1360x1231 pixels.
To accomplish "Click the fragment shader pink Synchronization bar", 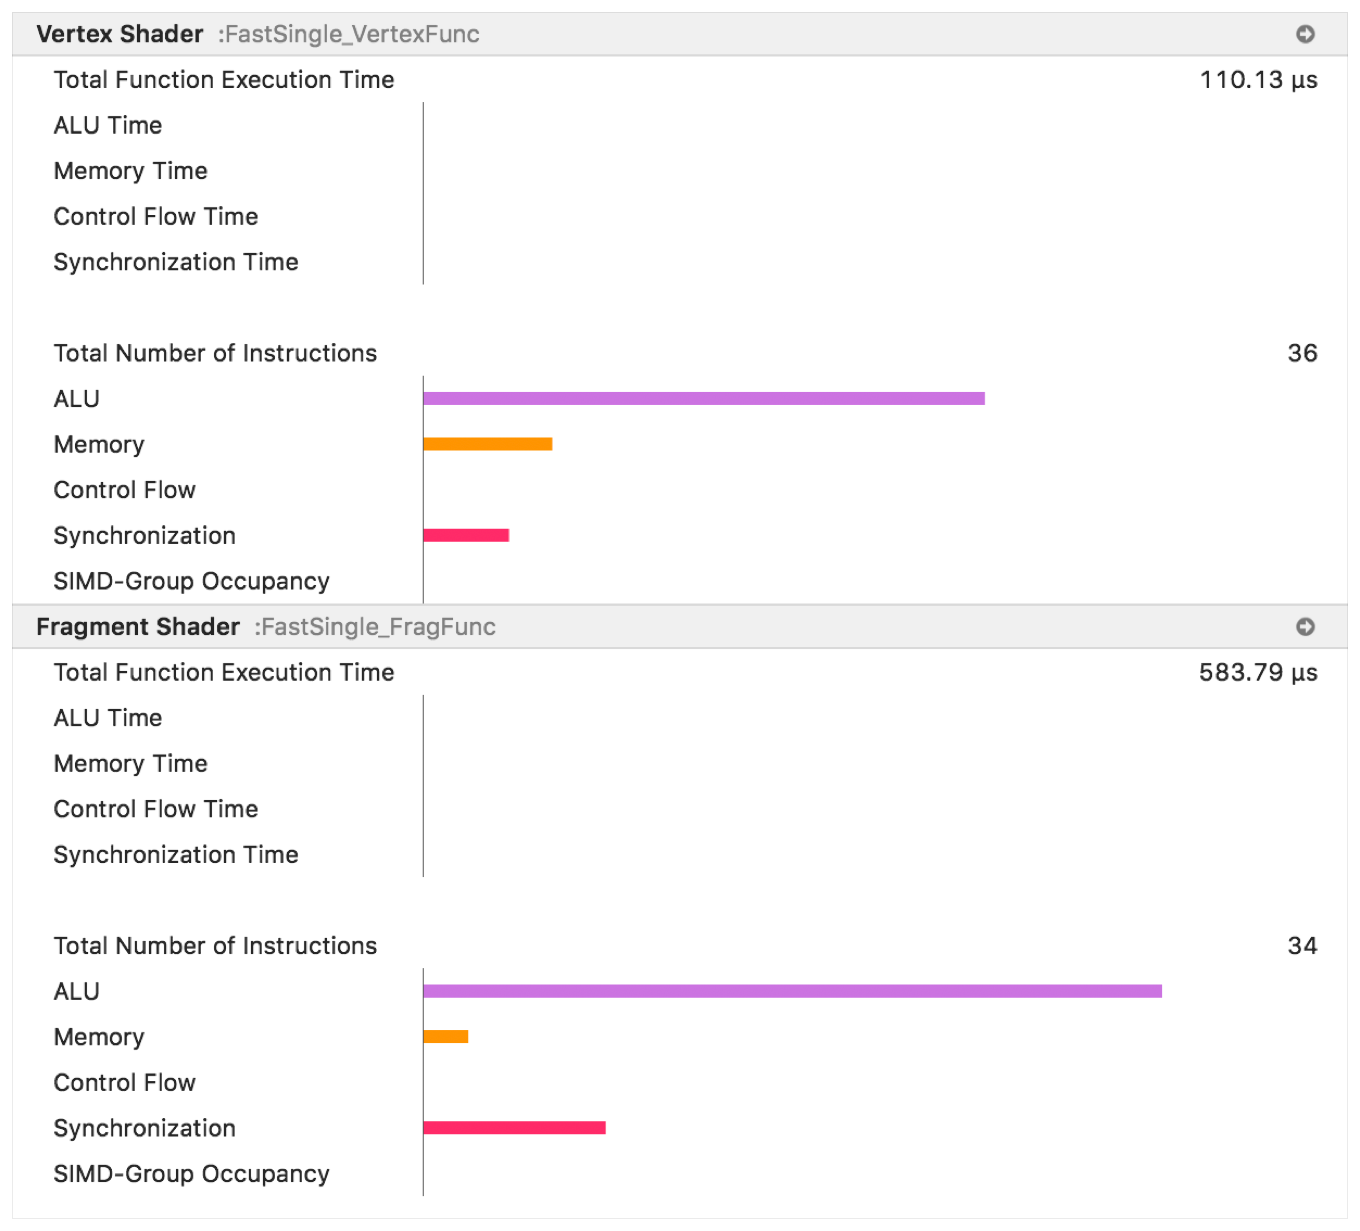I will point(514,1128).
